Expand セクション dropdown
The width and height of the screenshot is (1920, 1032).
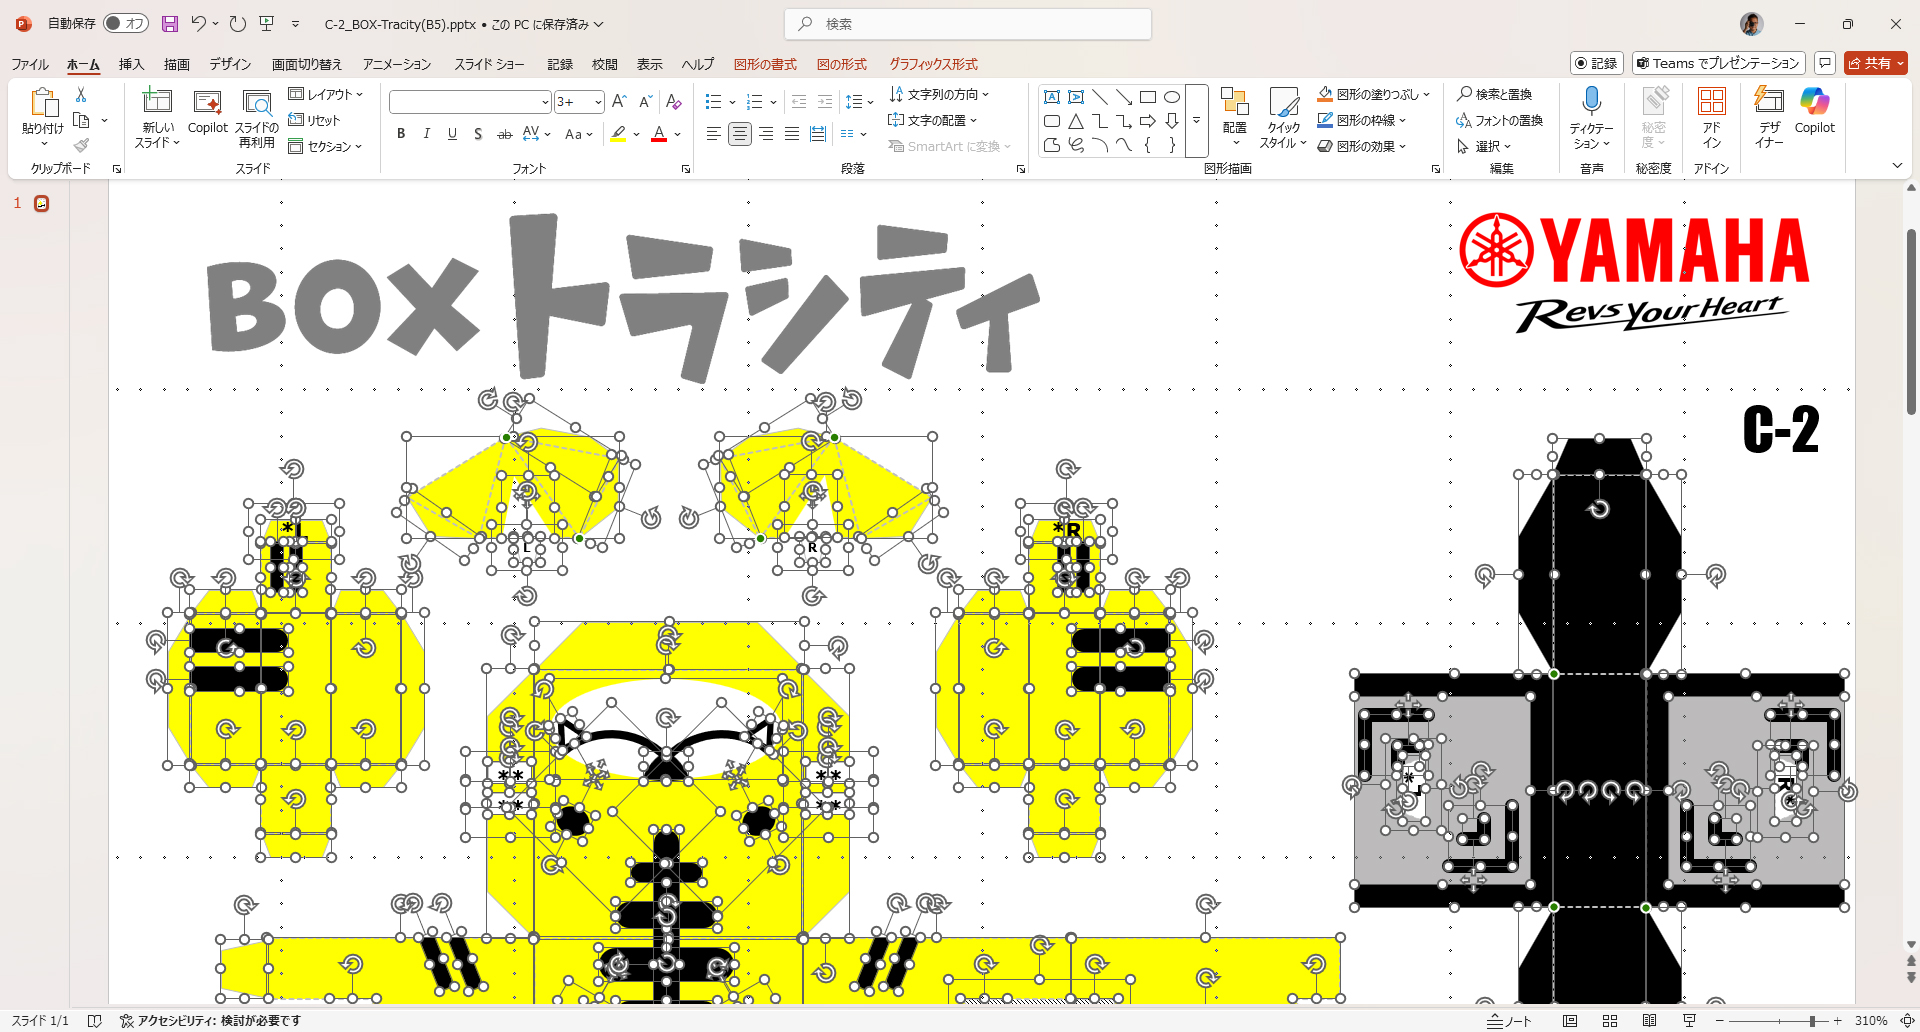click(x=325, y=146)
